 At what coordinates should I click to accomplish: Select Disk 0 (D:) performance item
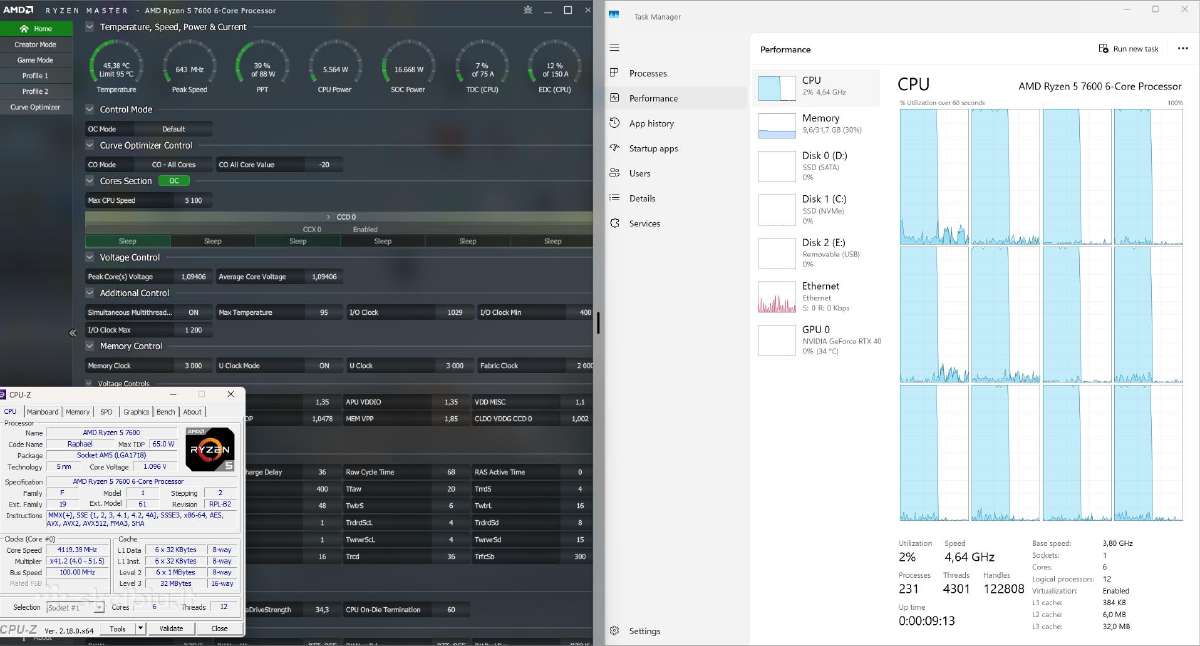click(x=817, y=167)
